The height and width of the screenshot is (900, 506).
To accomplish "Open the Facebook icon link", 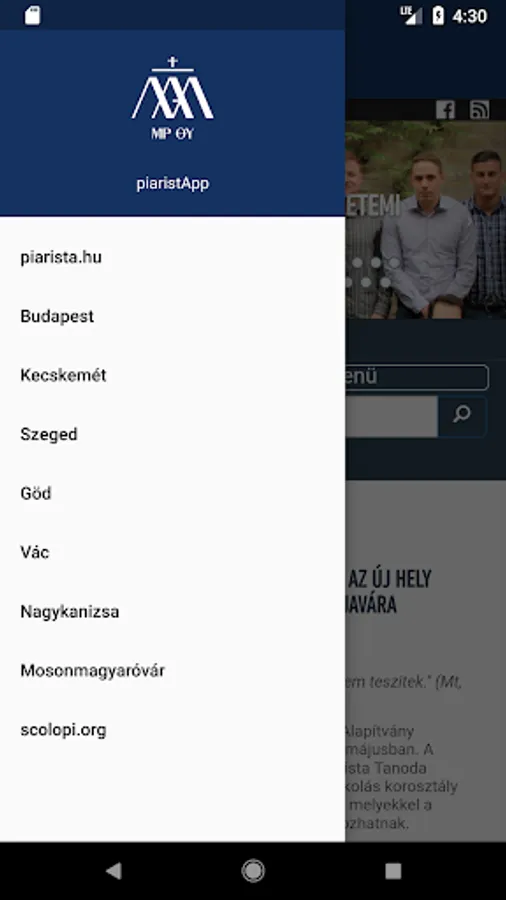I will click(445, 109).
